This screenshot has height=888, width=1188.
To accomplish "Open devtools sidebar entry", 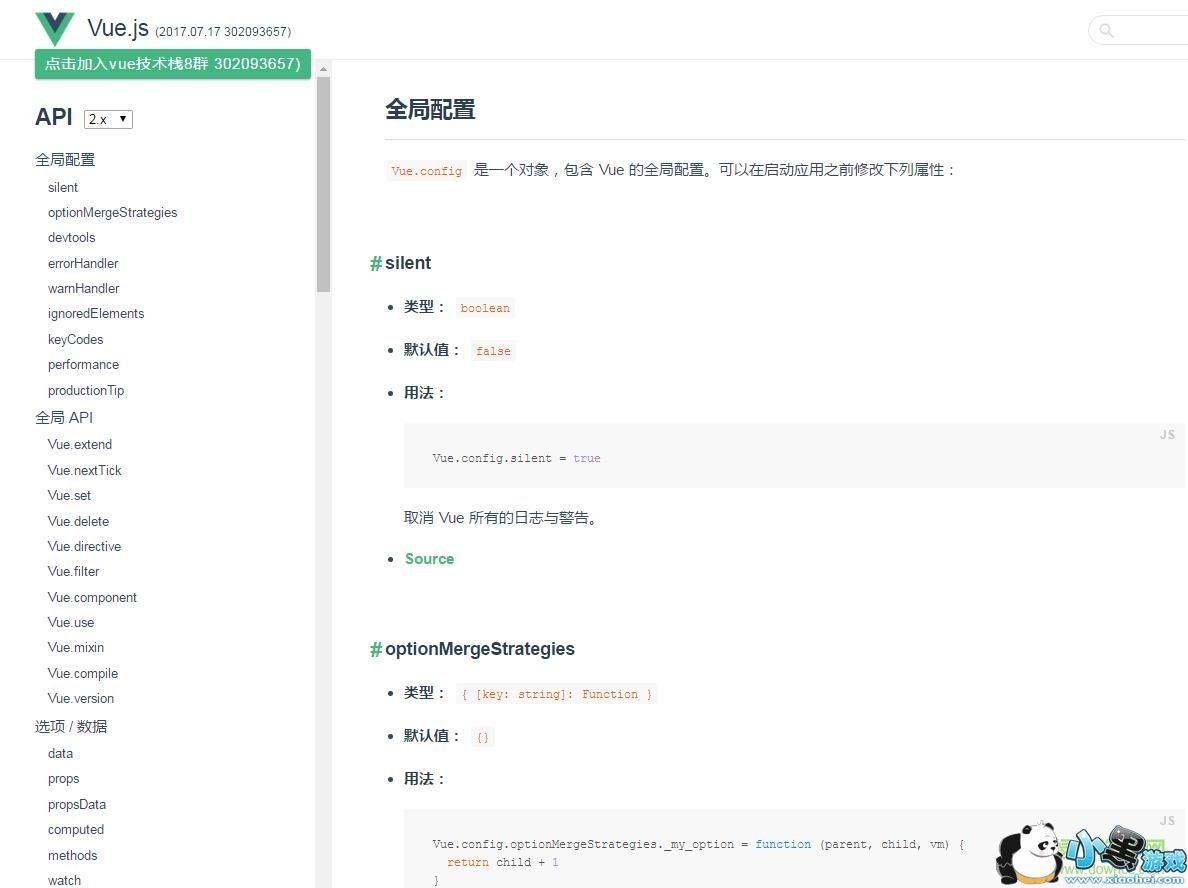I will point(71,237).
